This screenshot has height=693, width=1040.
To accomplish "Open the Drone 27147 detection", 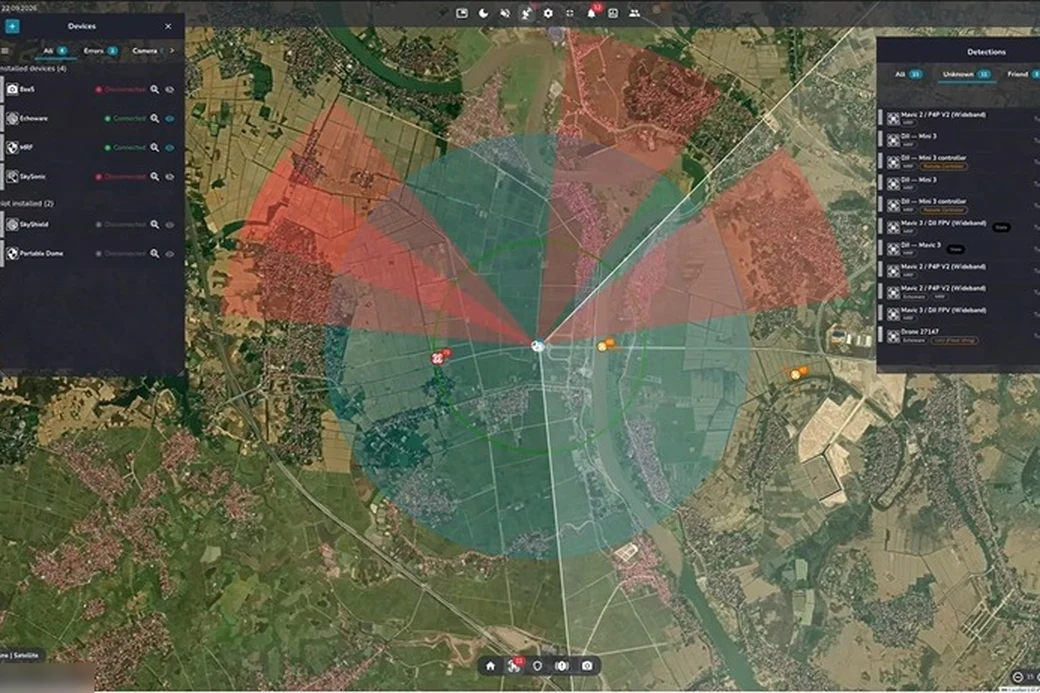I will [959, 336].
